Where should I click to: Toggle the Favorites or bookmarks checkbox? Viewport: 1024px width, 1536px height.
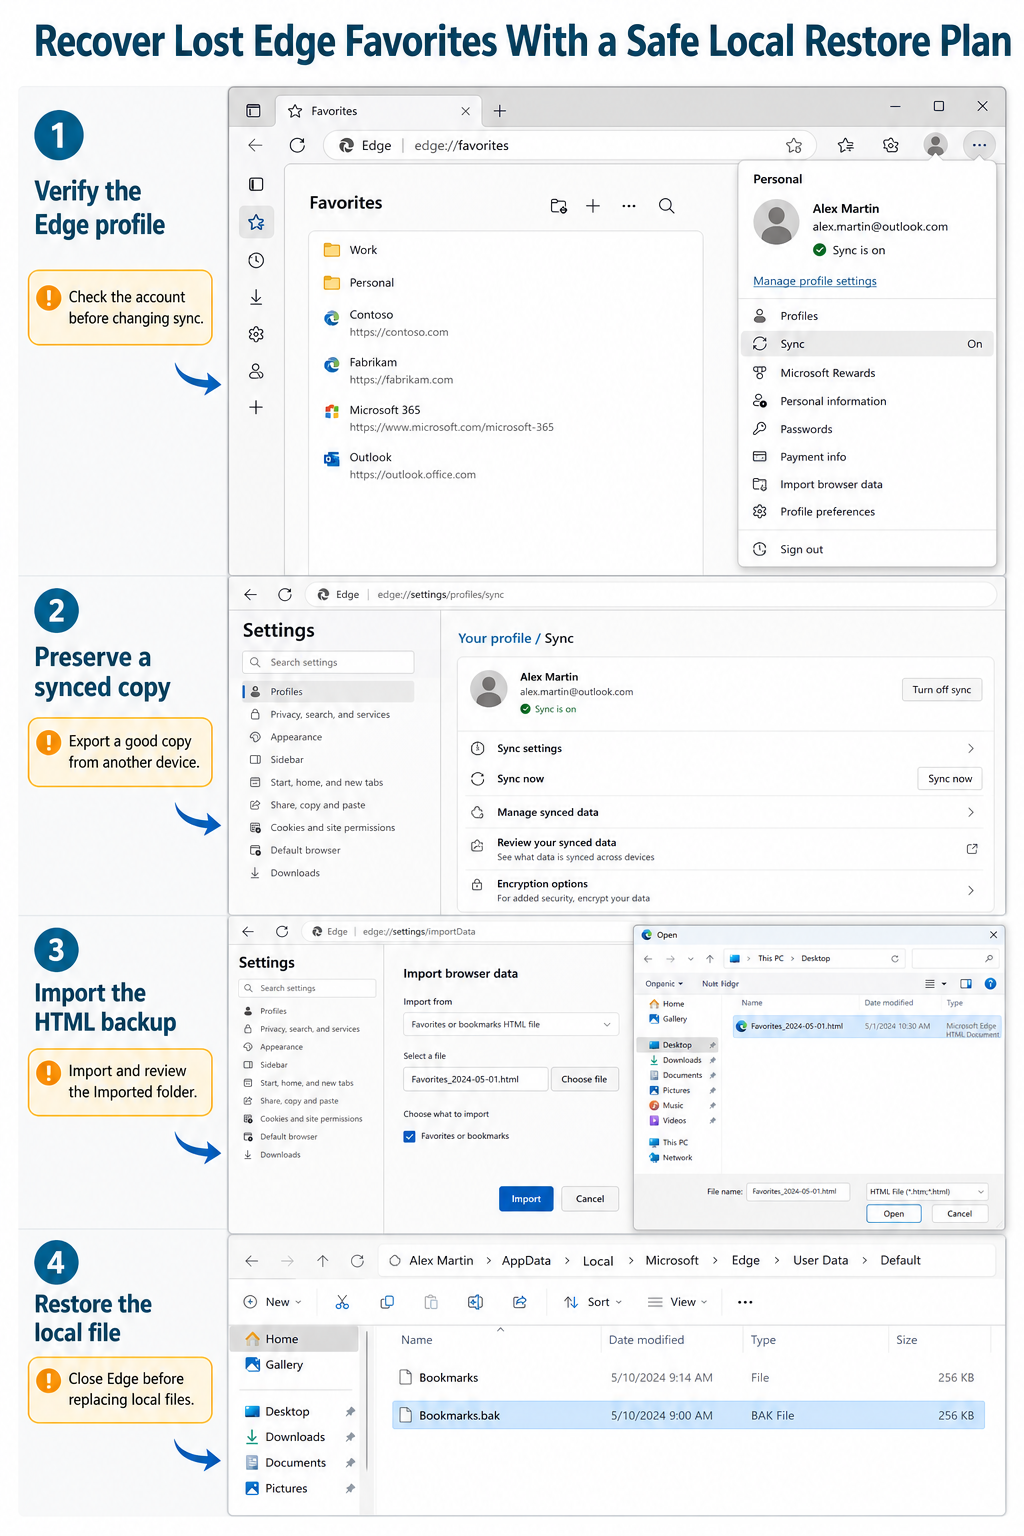pos(409,1136)
